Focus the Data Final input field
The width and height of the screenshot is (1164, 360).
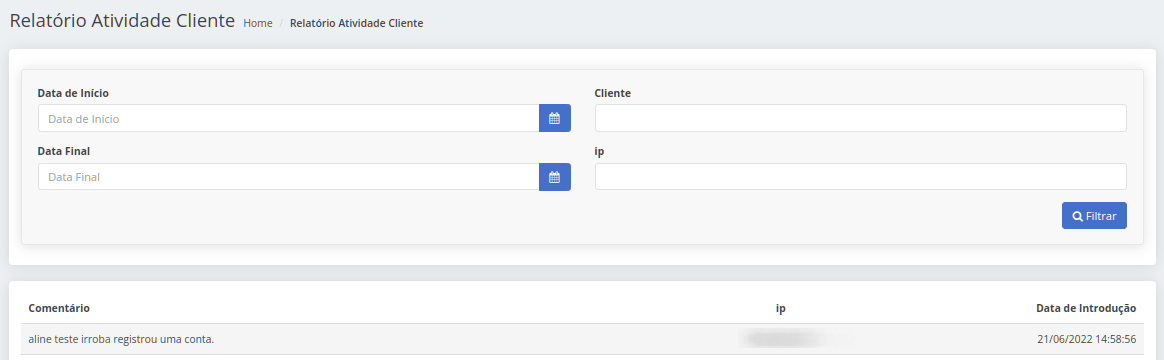(x=289, y=177)
